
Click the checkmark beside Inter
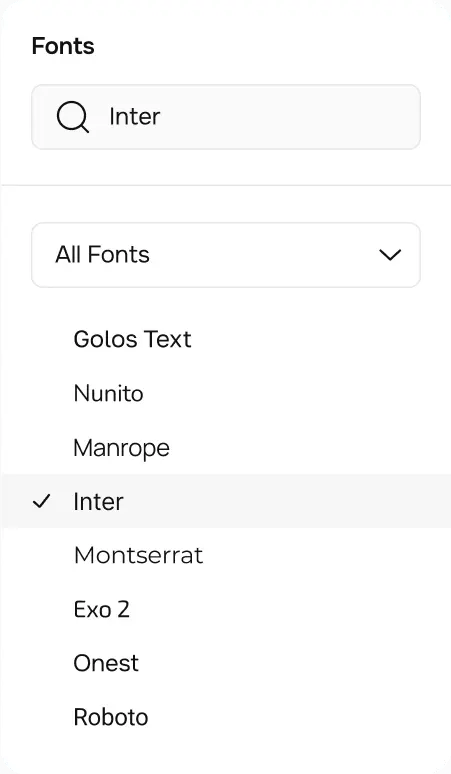click(41, 502)
